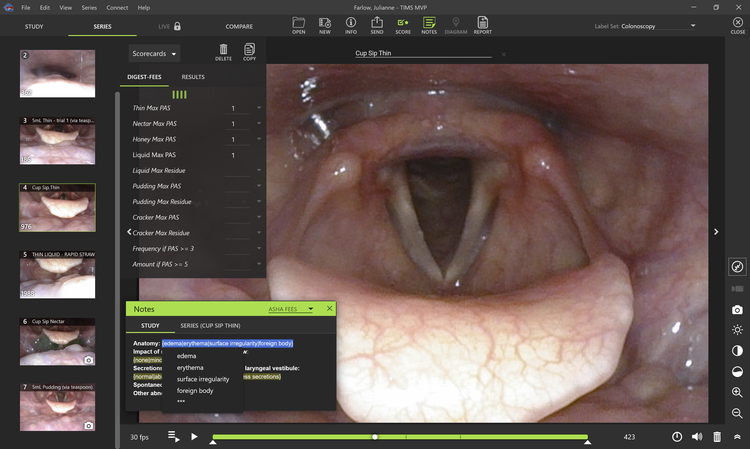The height and width of the screenshot is (449, 750).
Task: Move the playback position slider knob
Action: [375, 437]
